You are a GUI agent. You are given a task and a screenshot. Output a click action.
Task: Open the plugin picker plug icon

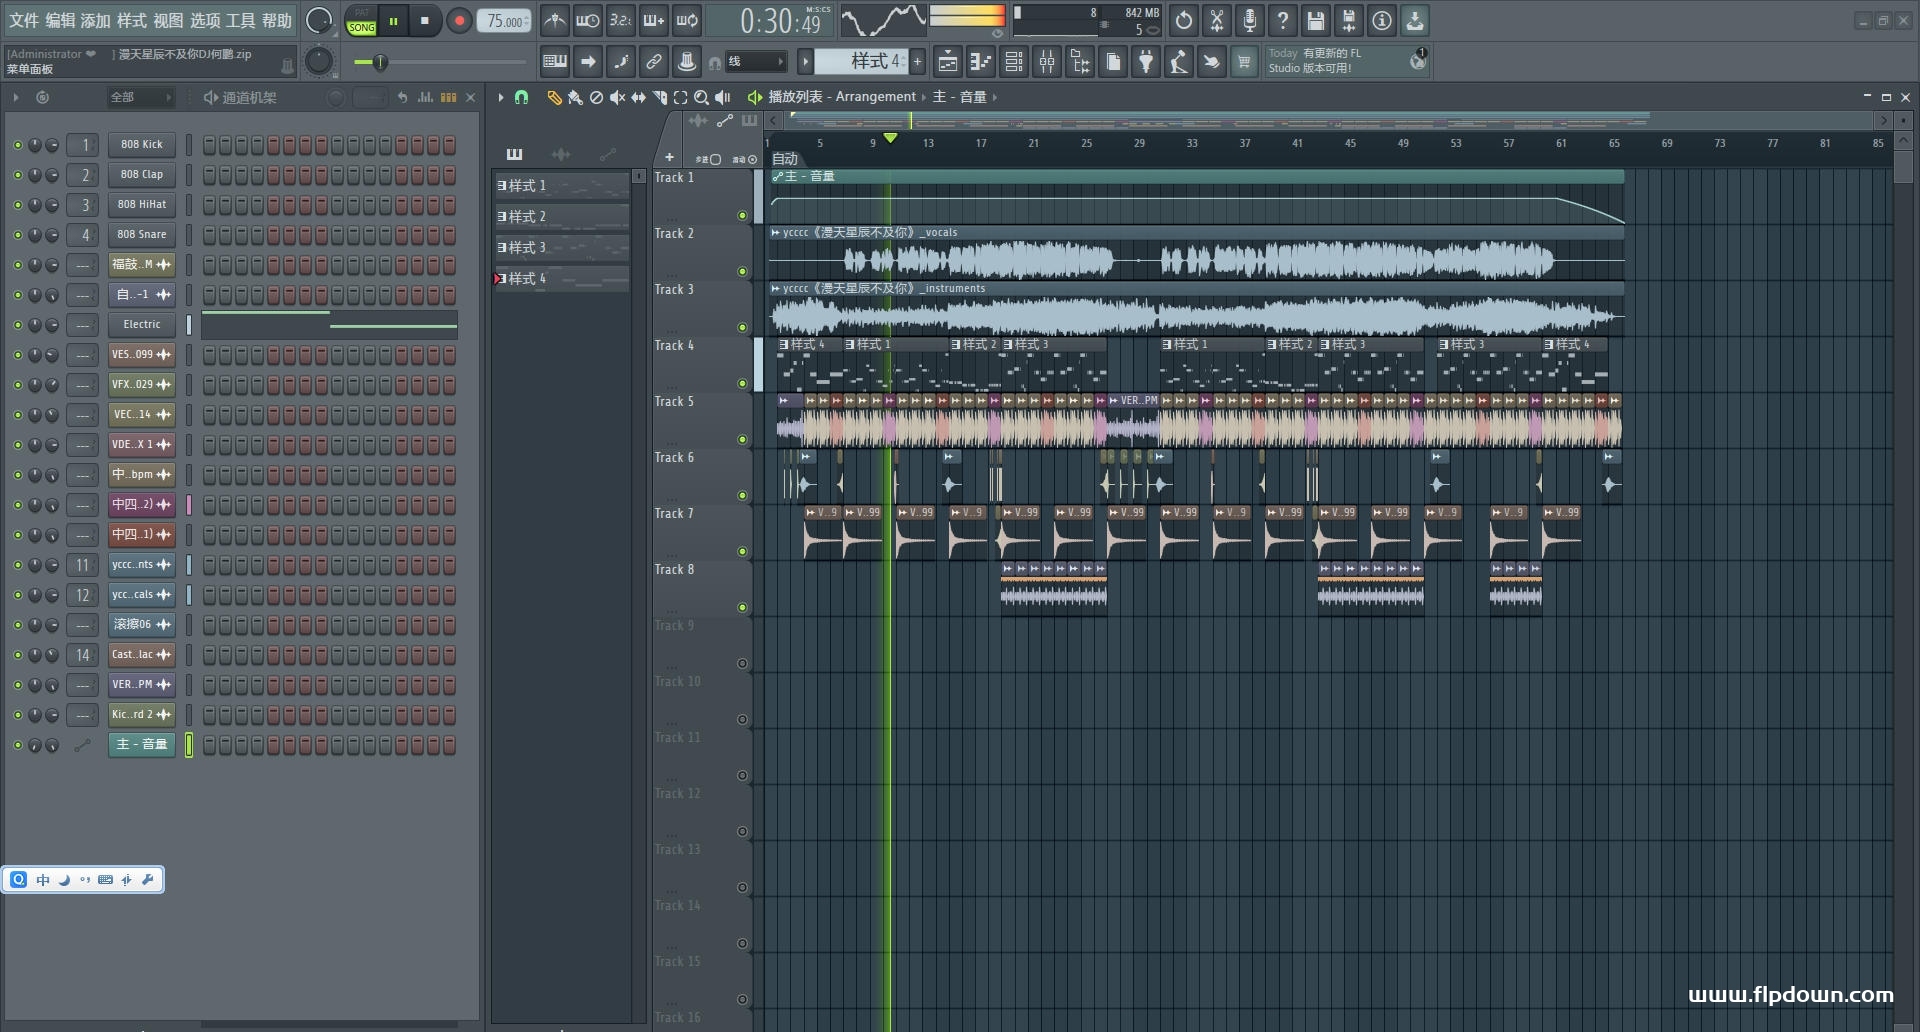pyautogui.click(x=1146, y=62)
